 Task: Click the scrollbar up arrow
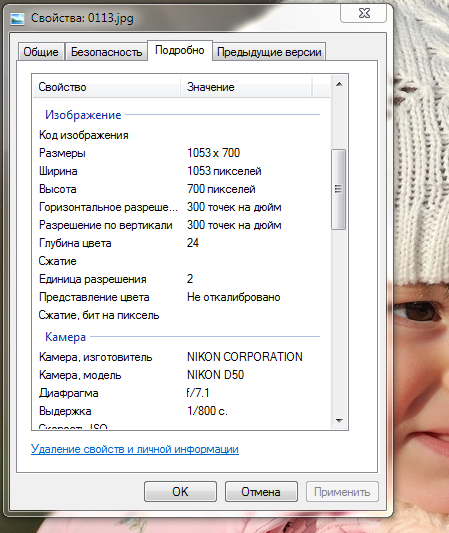339,84
